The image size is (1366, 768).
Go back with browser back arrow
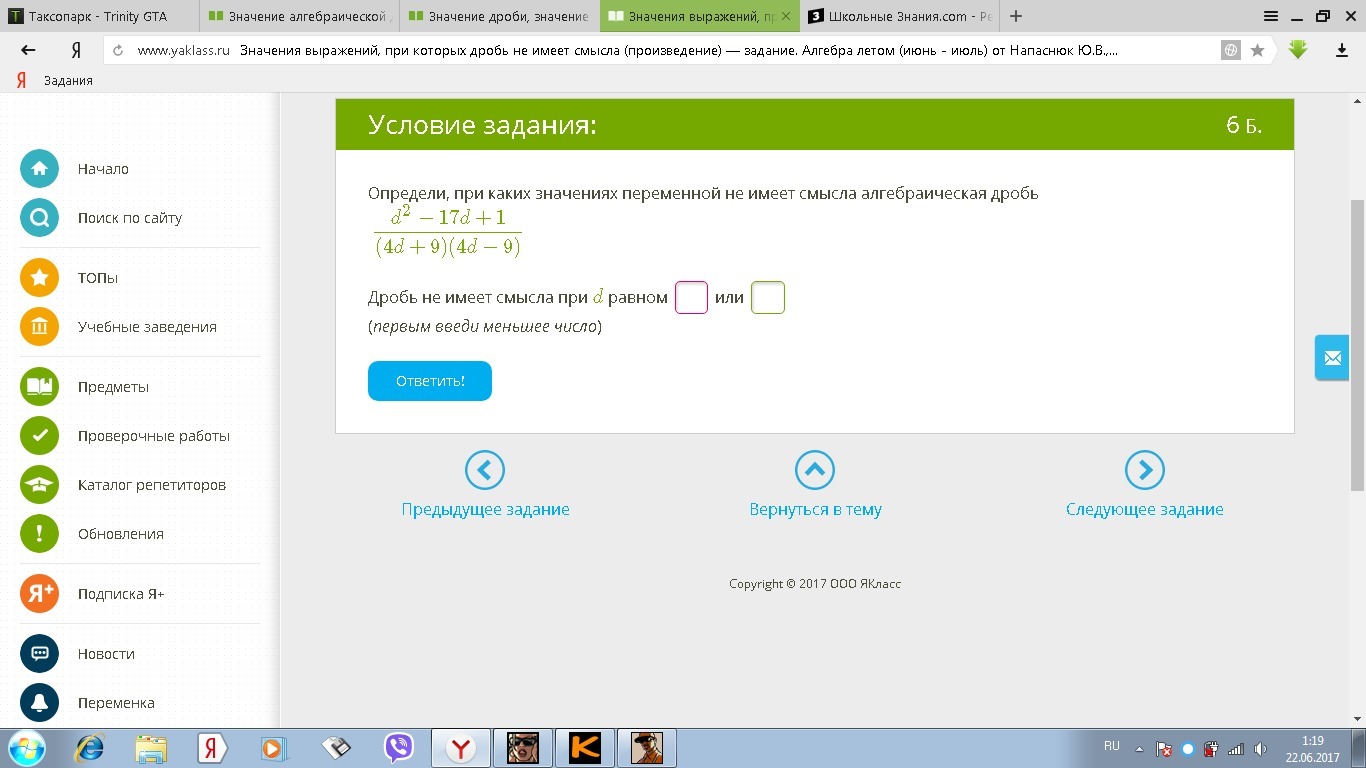28,50
